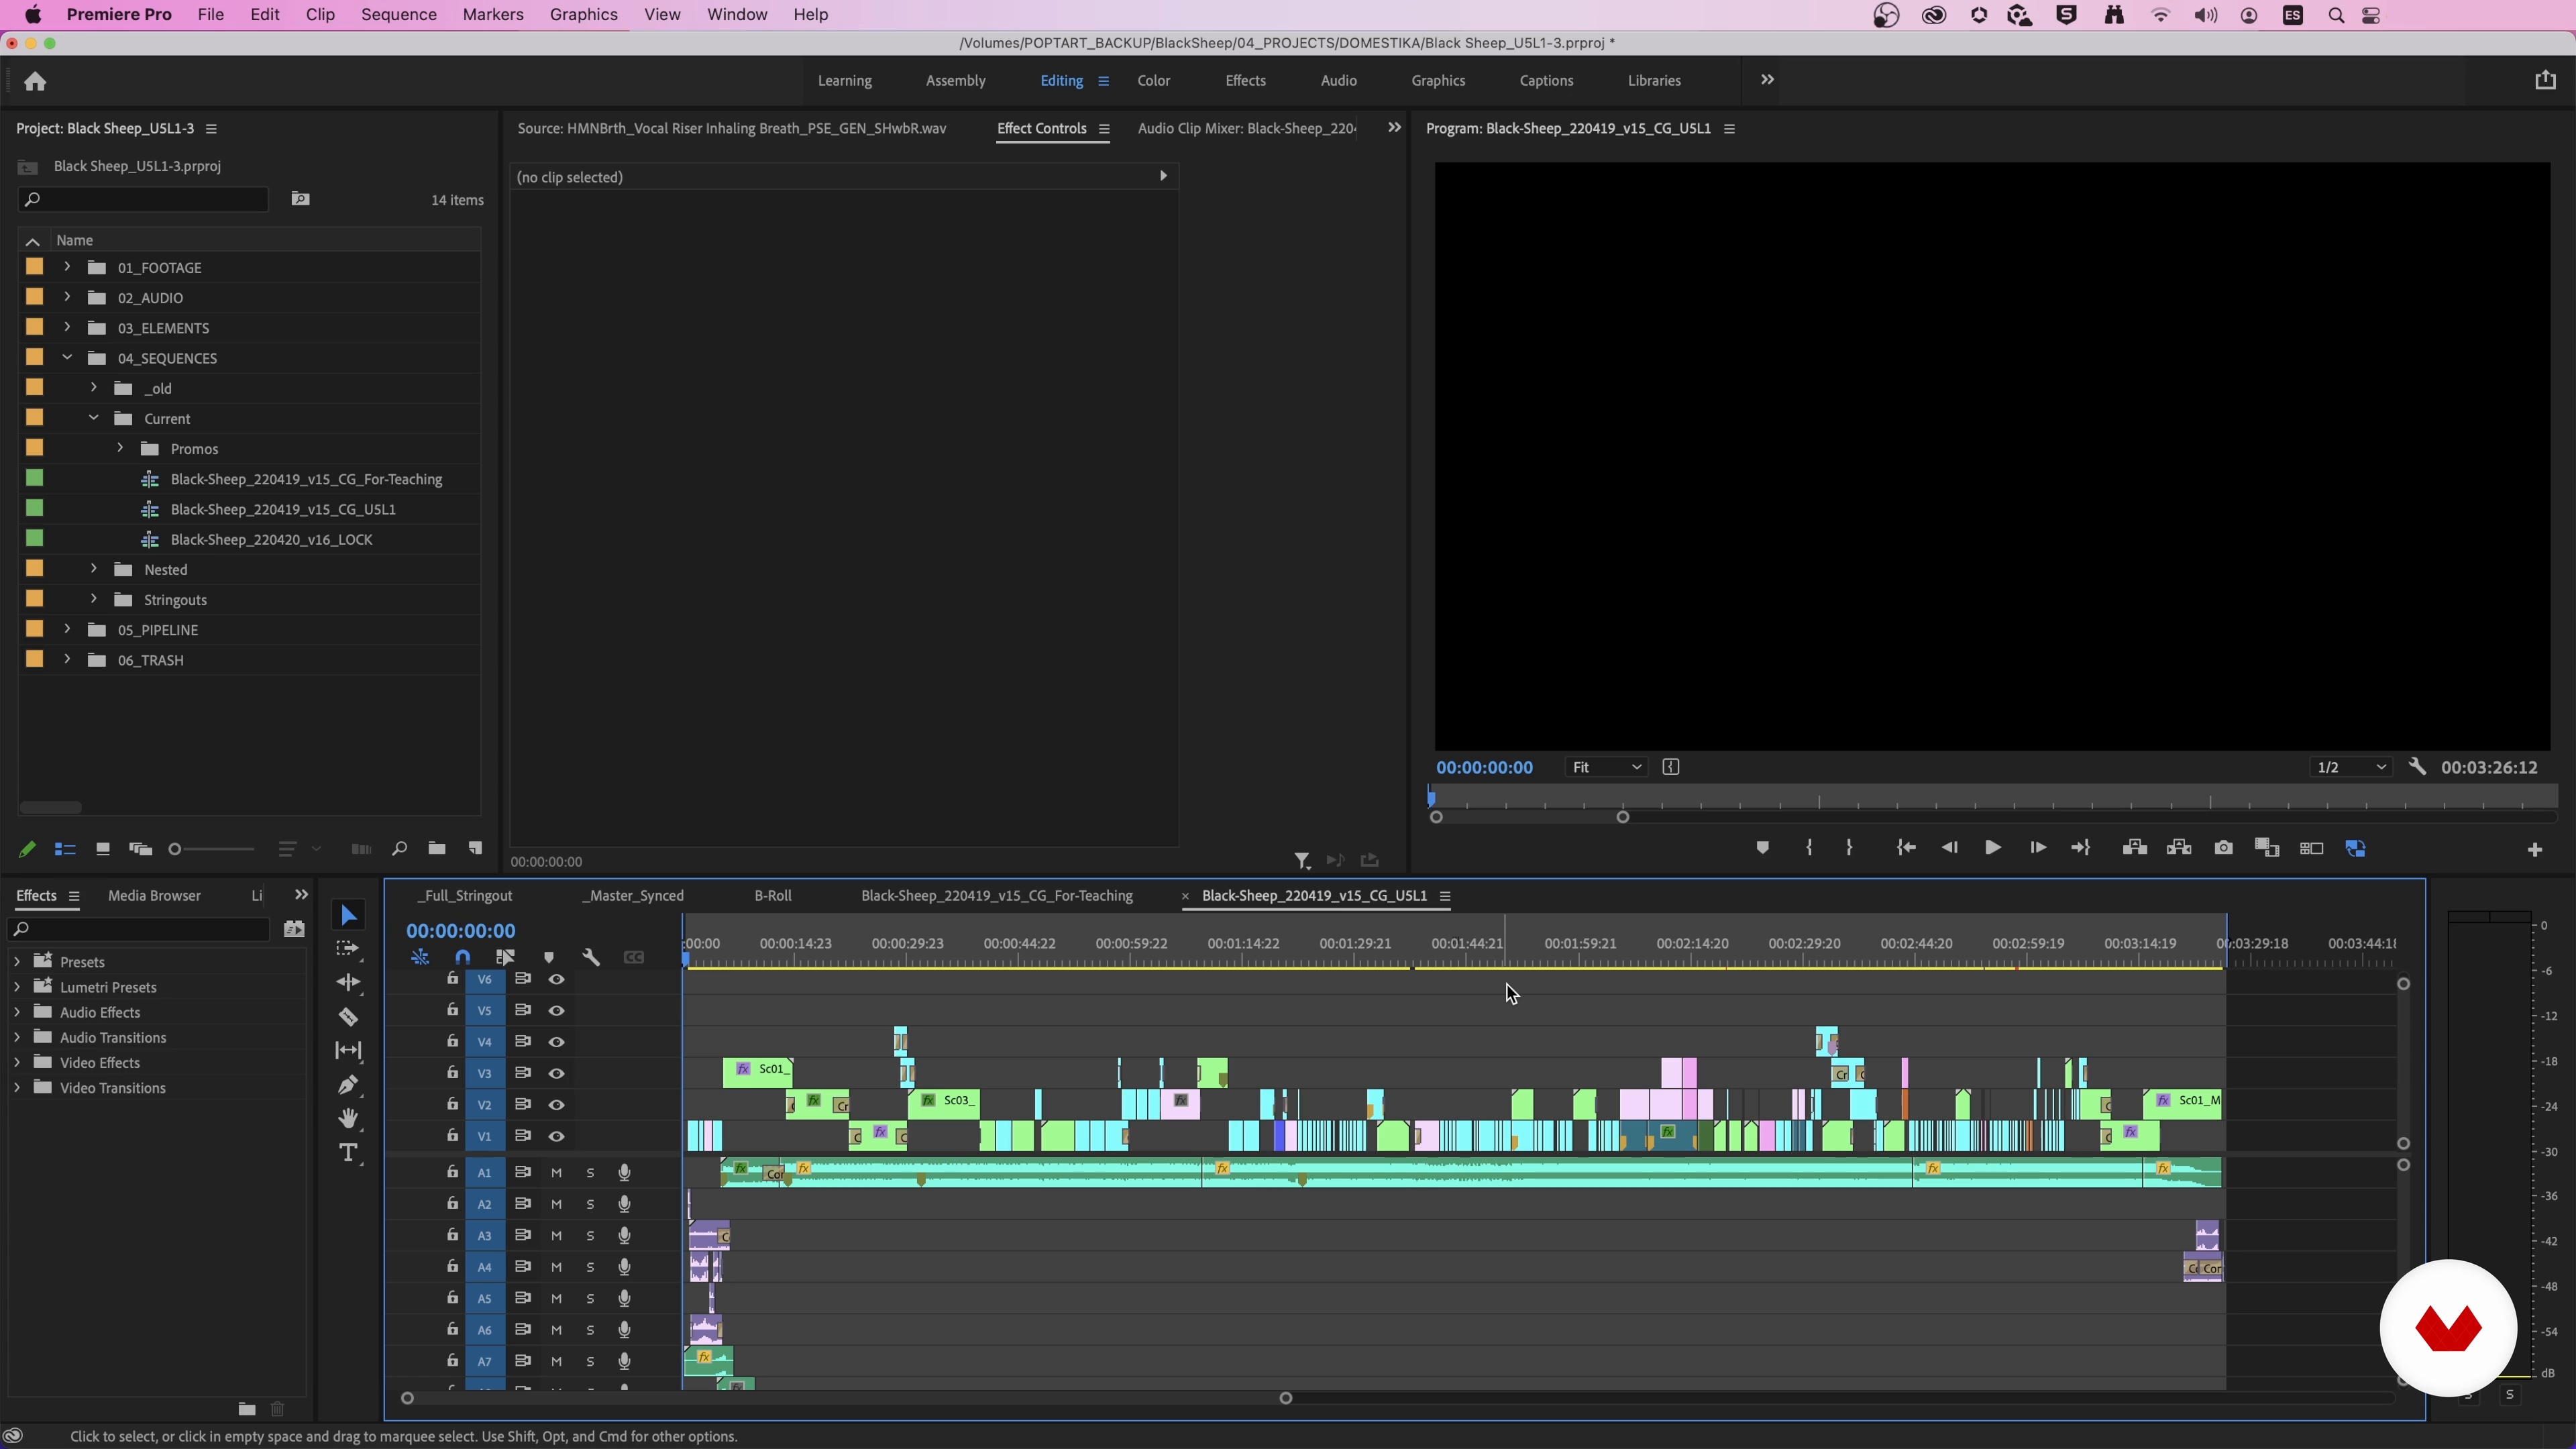
Task: Toggle lock on track V2
Action: tap(452, 1104)
